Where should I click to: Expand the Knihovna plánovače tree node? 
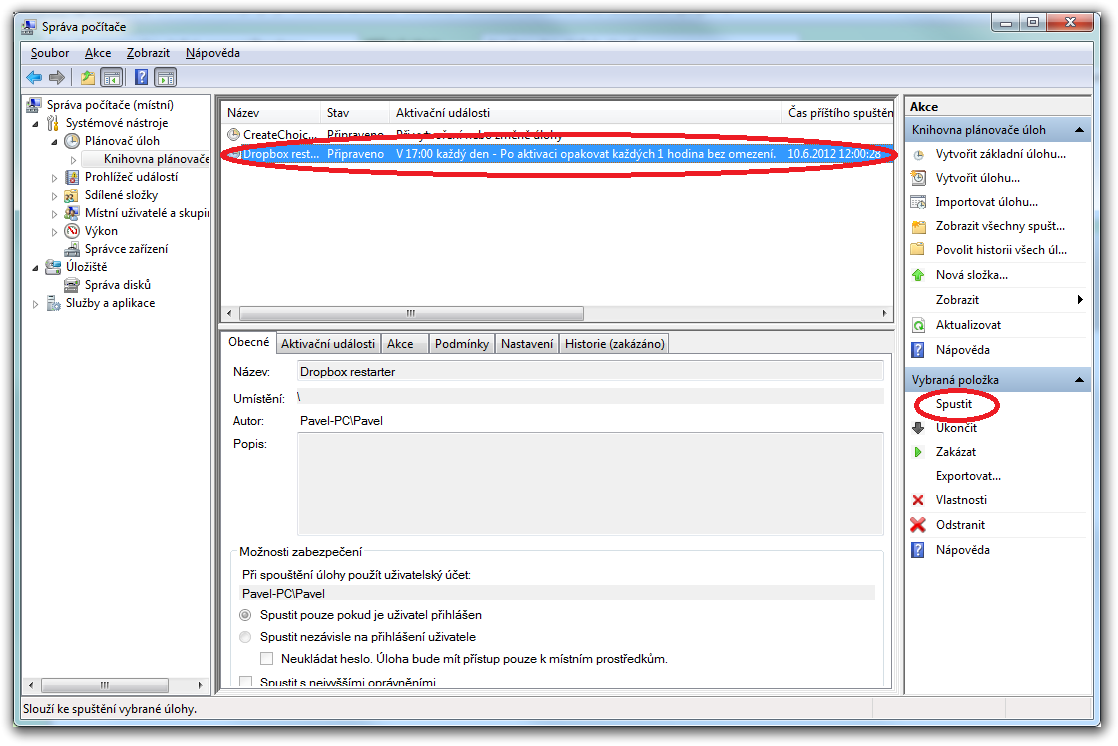click(x=73, y=160)
